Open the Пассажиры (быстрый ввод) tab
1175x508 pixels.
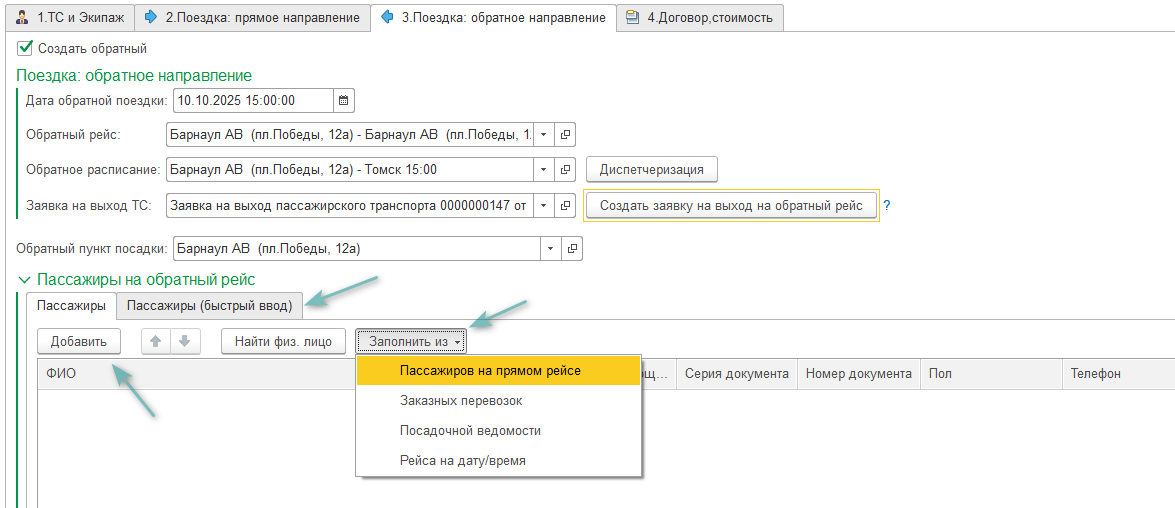pos(209,305)
